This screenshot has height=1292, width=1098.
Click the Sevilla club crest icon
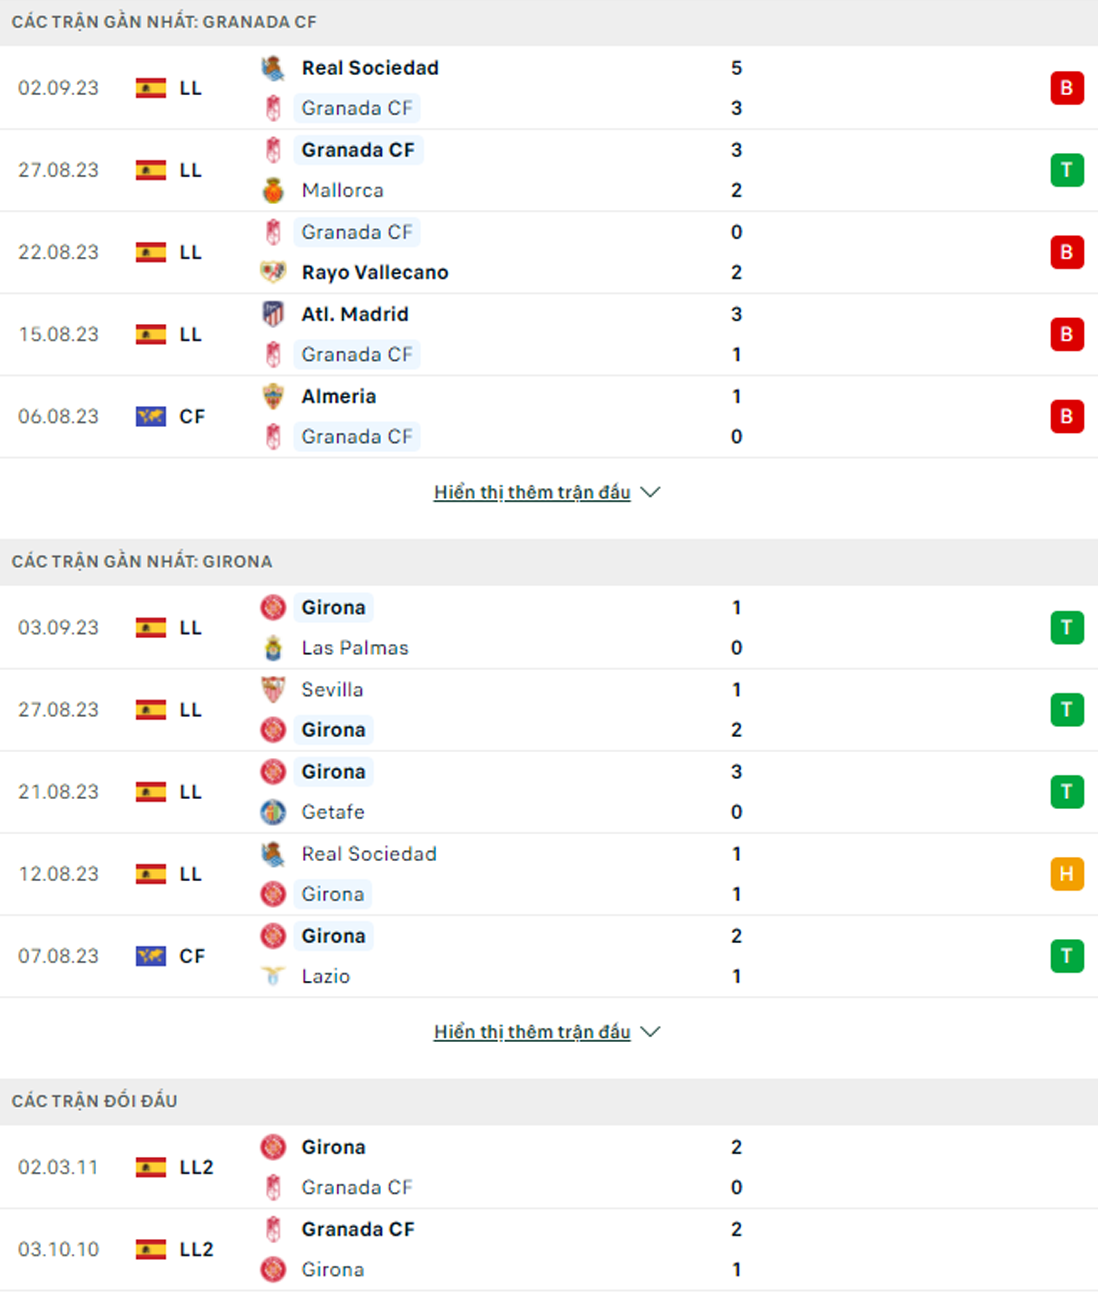coord(273,690)
